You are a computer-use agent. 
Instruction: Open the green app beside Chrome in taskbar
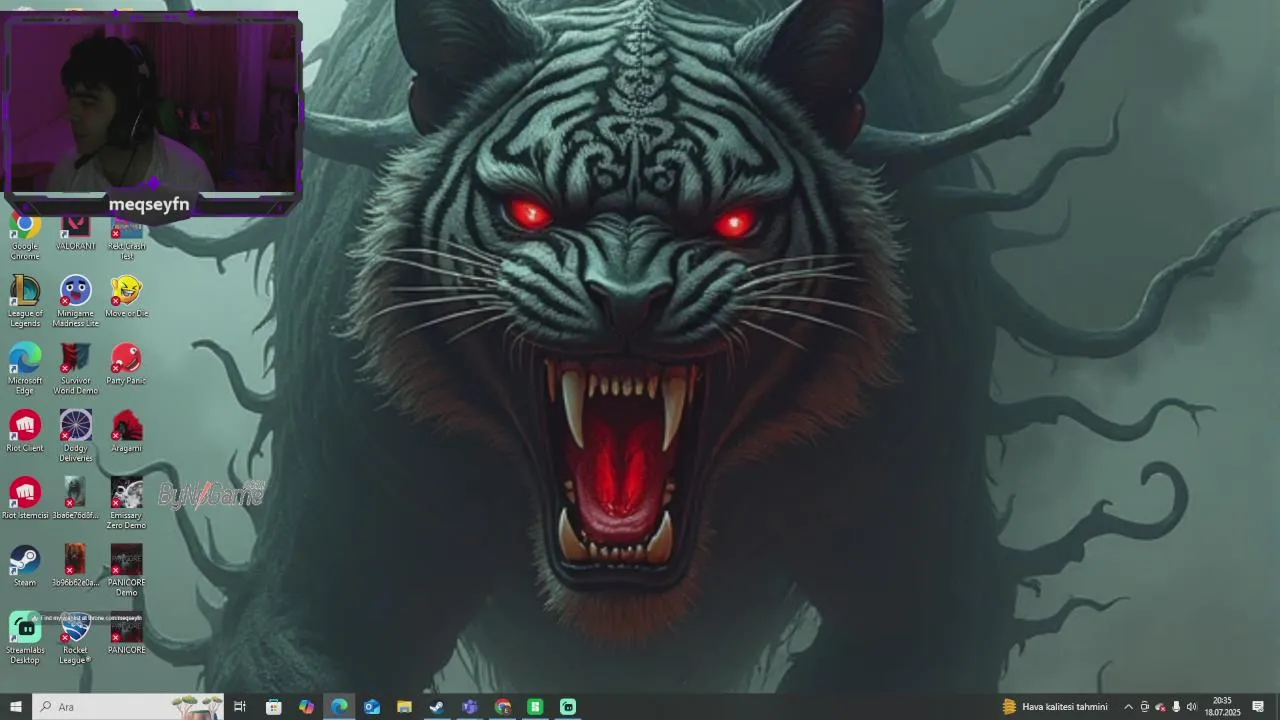pyautogui.click(x=535, y=707)
